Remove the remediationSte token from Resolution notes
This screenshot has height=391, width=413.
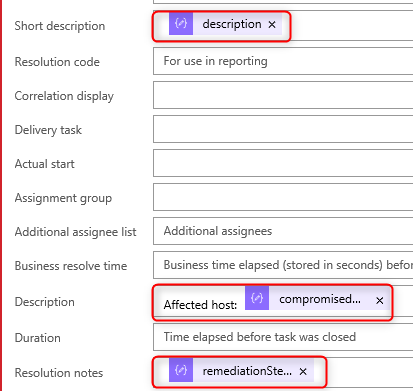click(303, 371)
